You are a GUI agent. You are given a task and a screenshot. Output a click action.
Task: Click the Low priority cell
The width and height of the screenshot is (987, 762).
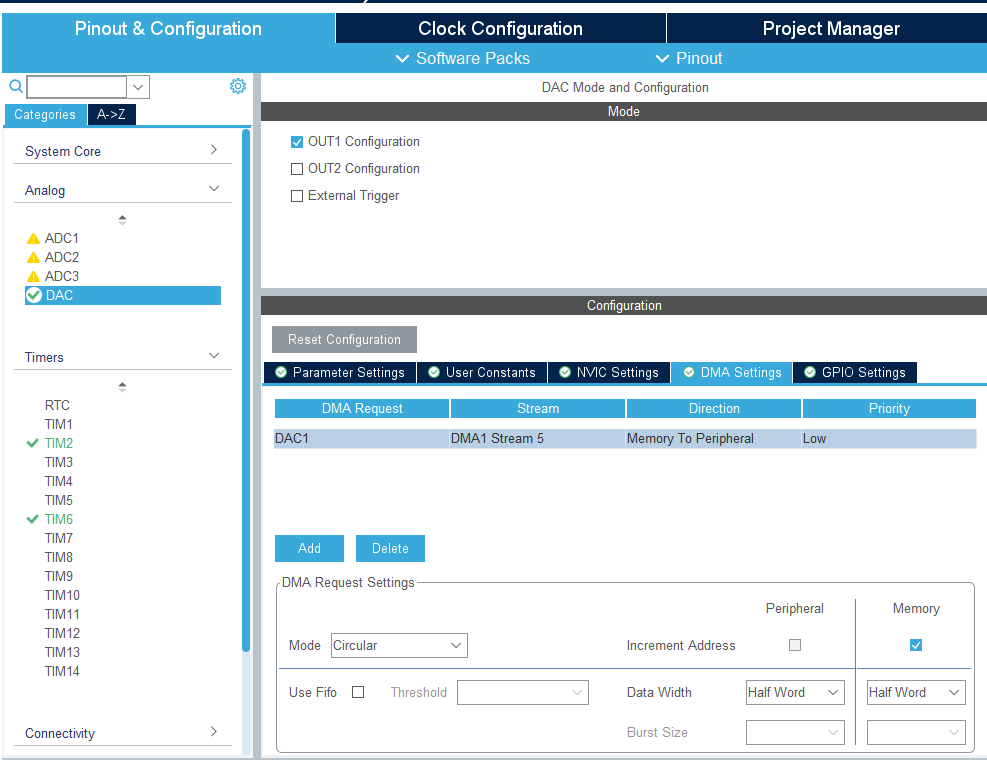pos(889,439)
